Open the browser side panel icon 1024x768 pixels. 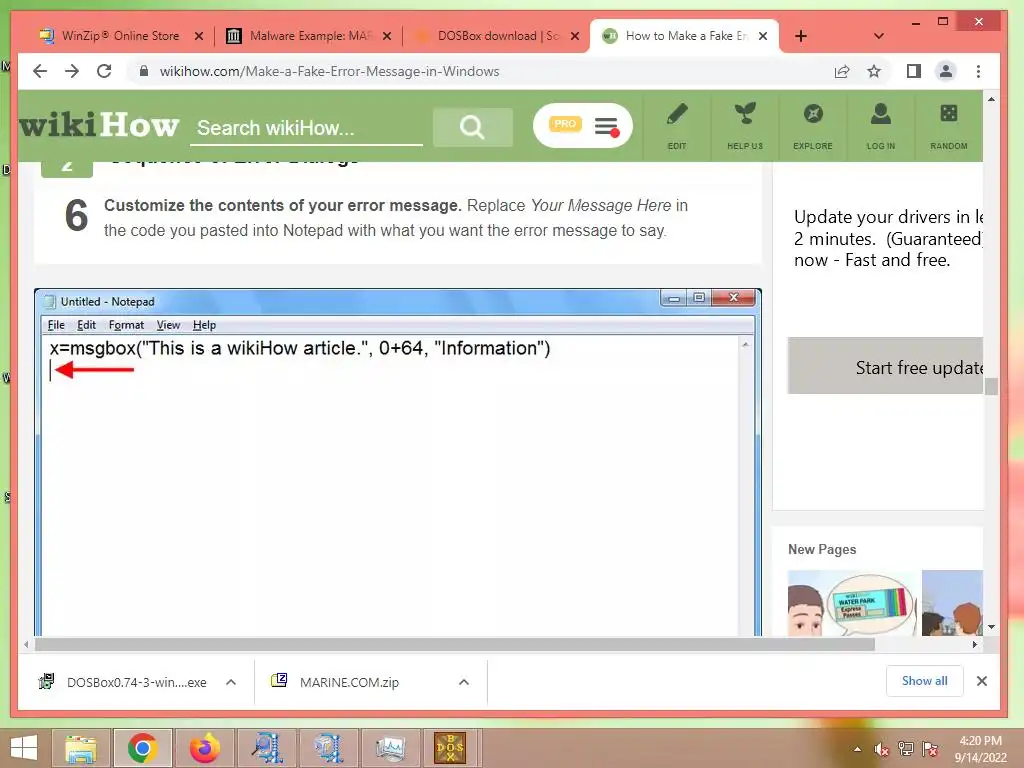coord(914,71)
